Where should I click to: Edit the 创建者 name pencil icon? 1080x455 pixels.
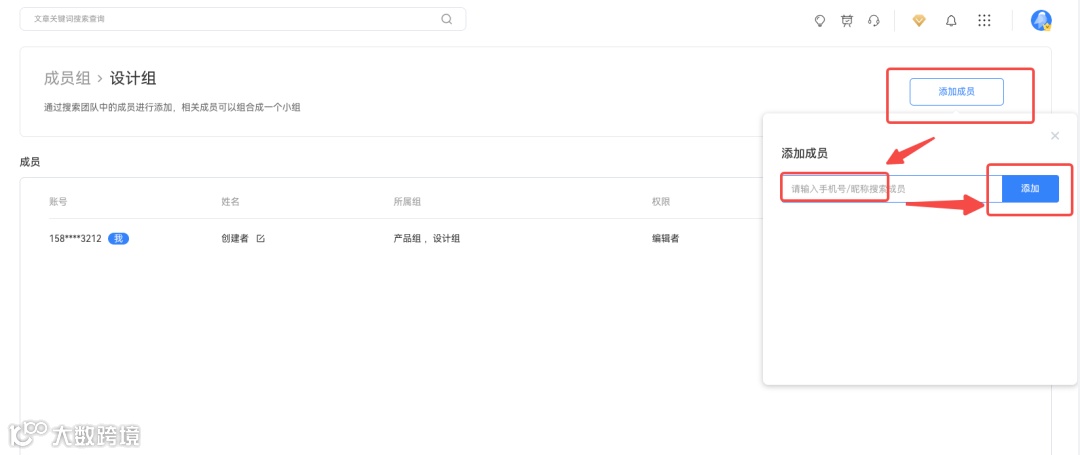(260, 239)
